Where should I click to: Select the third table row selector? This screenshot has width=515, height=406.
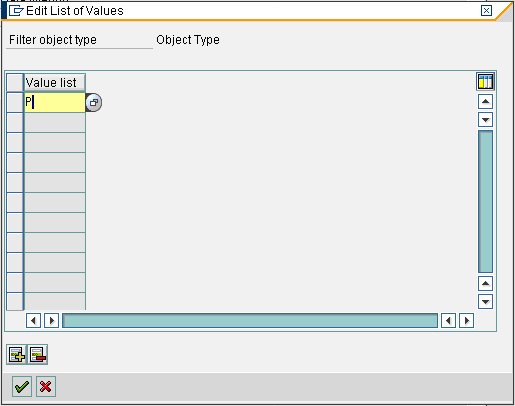point(15,142)
